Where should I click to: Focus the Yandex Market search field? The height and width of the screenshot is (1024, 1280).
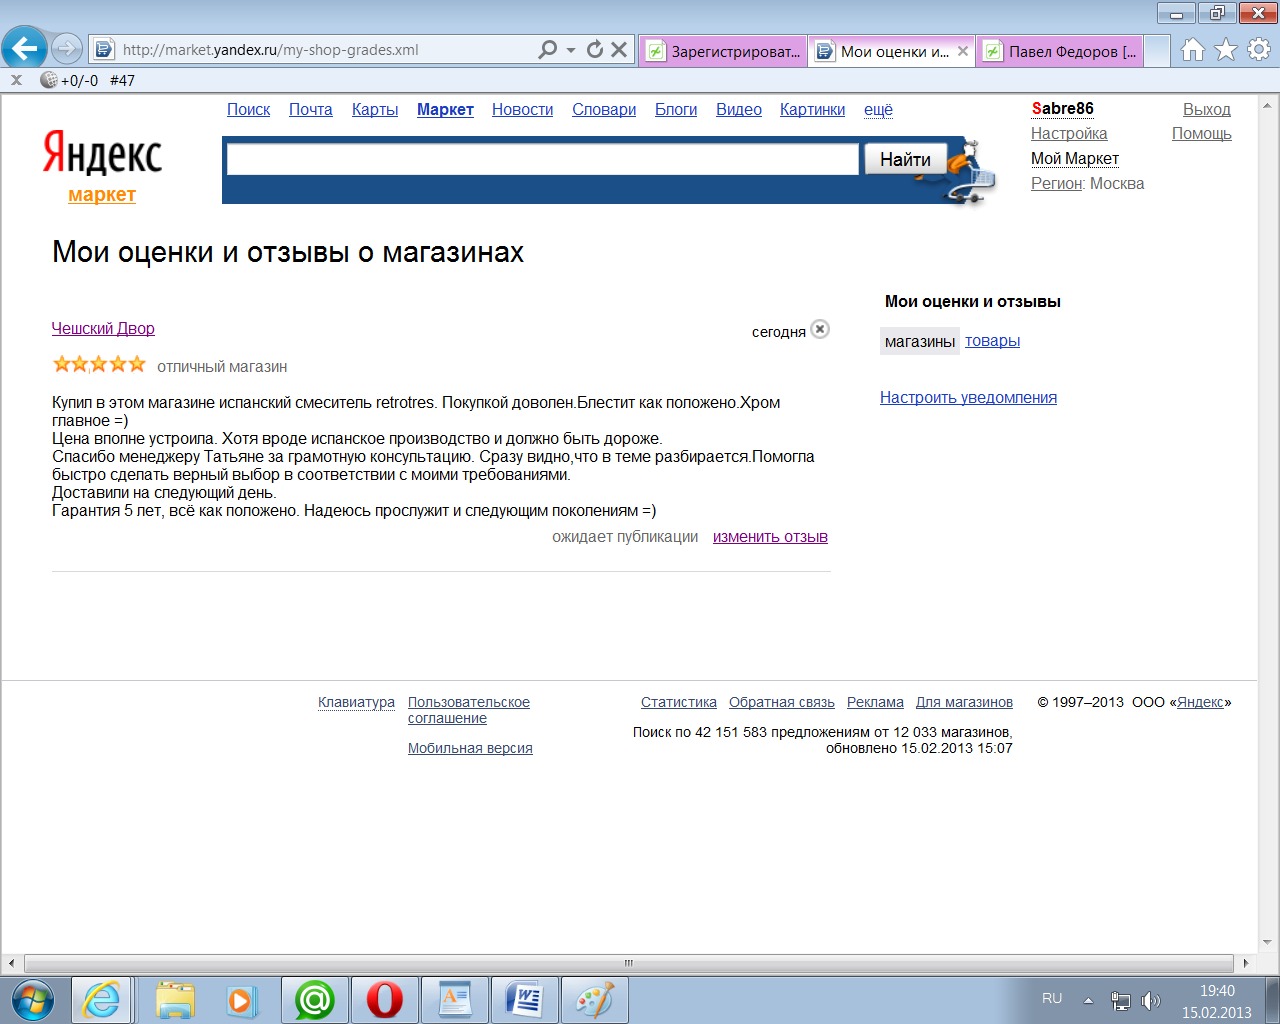point(543,159)
